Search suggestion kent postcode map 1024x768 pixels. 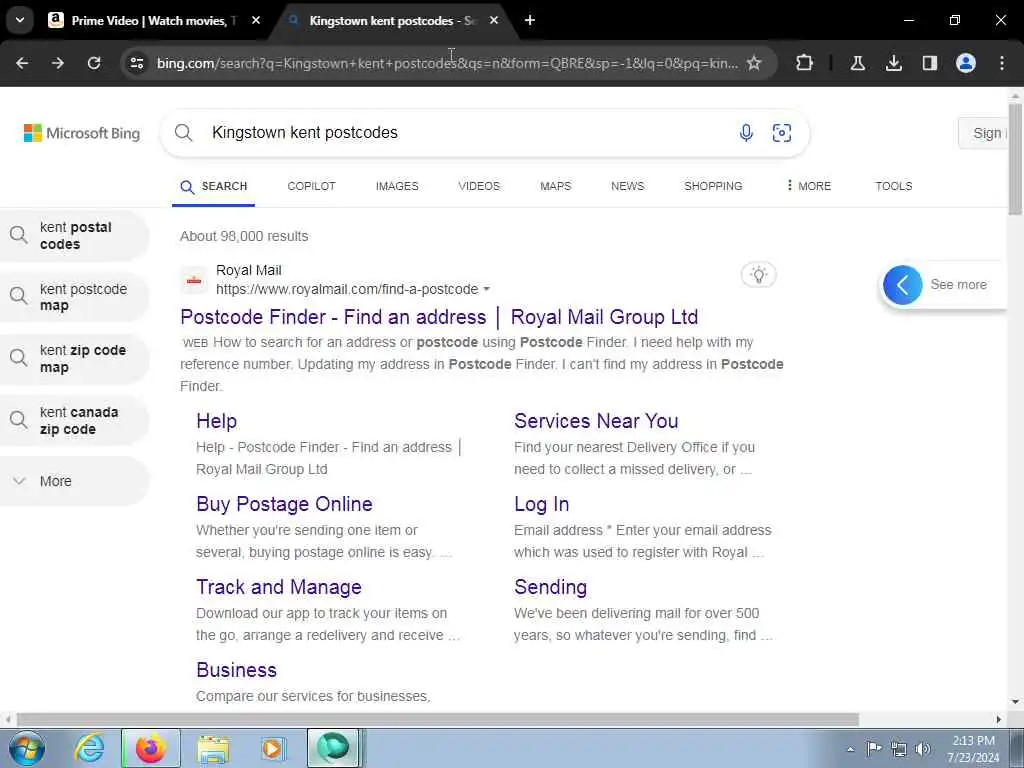tap(74, 297)
